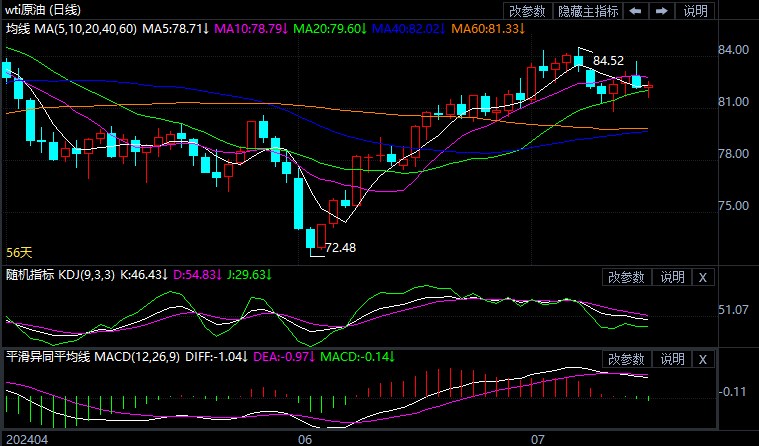Click the -0.11 MACD axis label
759x446 pixels.
click(731, 392)
